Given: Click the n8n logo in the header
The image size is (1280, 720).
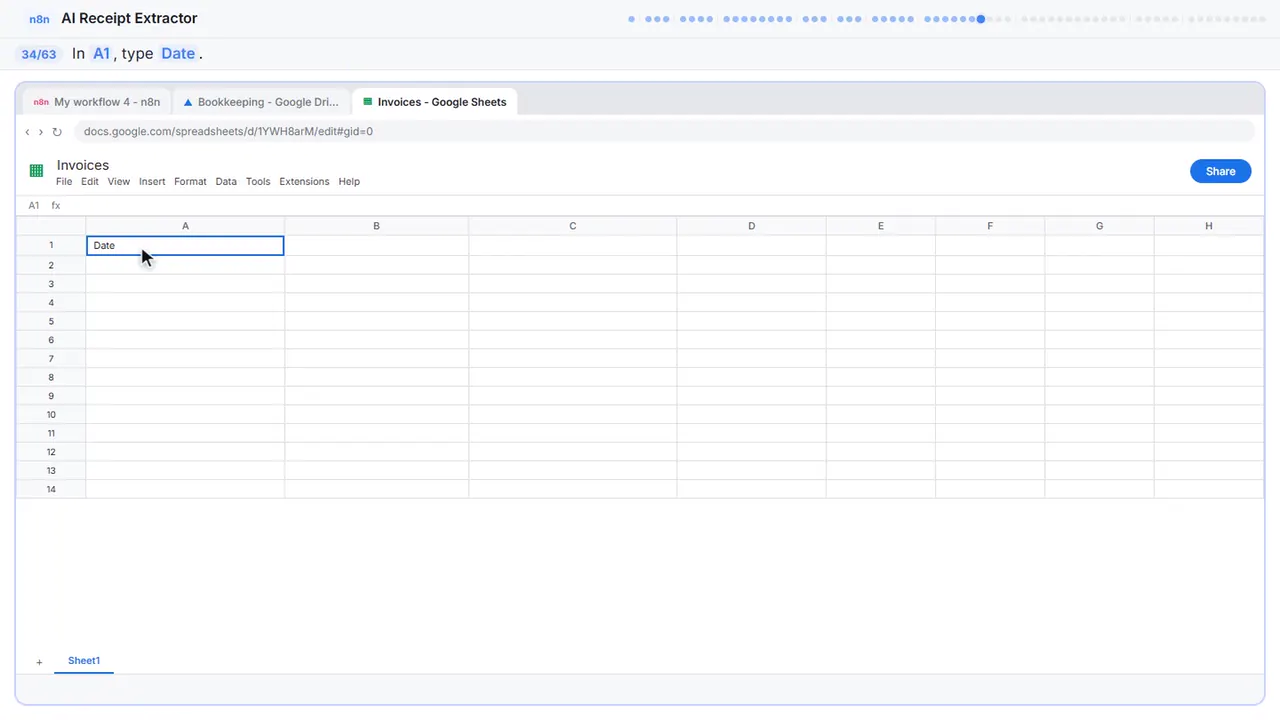Looking at the screenshot, I should [x=39, y=18].
